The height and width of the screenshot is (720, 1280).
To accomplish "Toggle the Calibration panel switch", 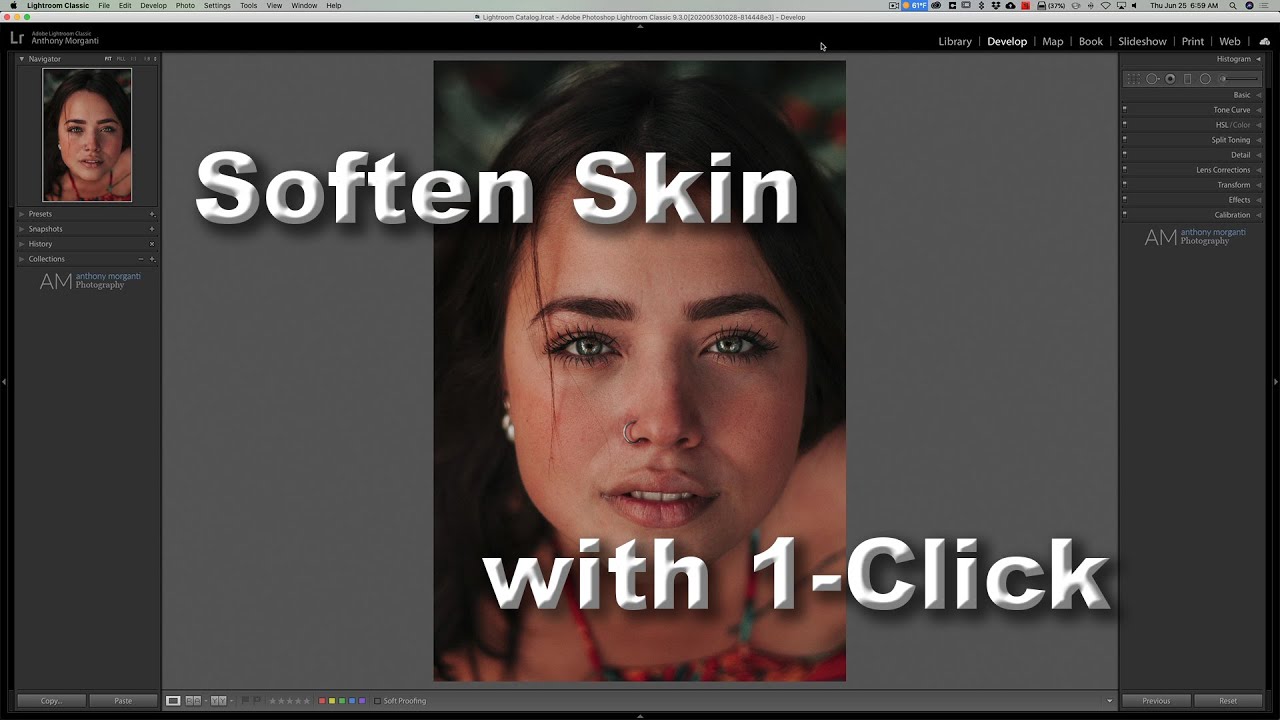I will coord(1125,215).
